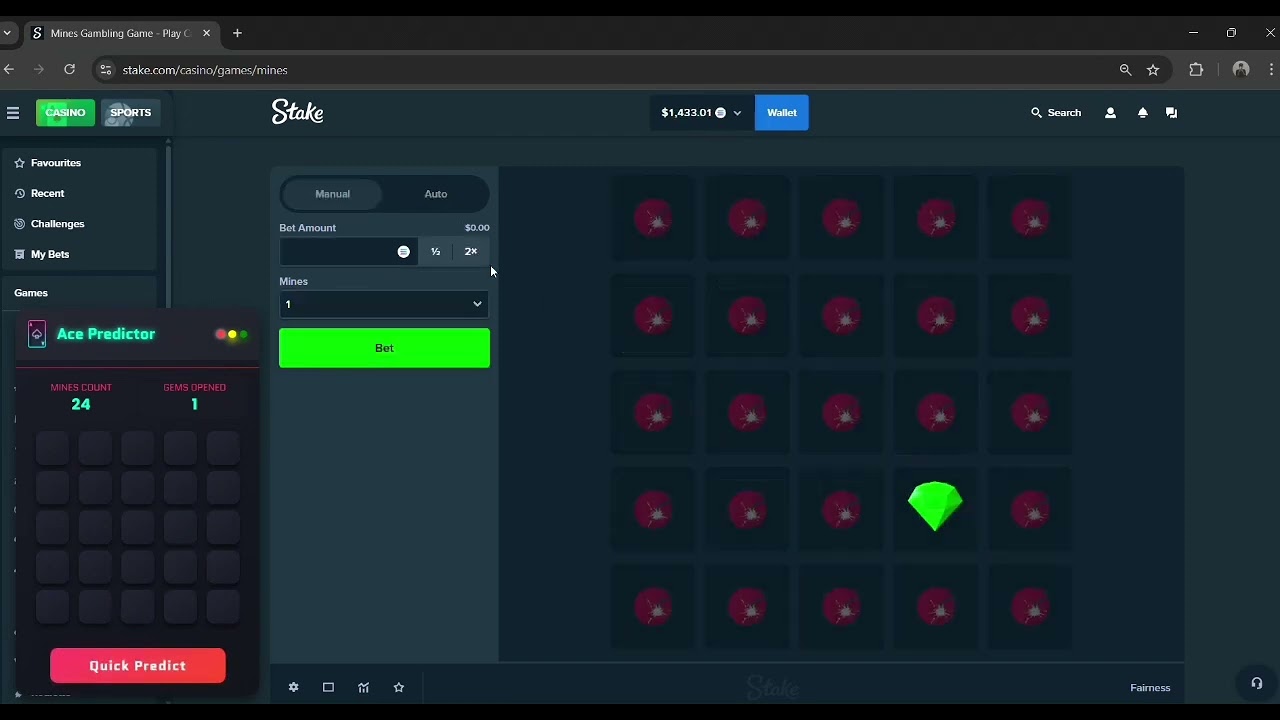
Task: Open live support headset icon
Action: 1256,684
